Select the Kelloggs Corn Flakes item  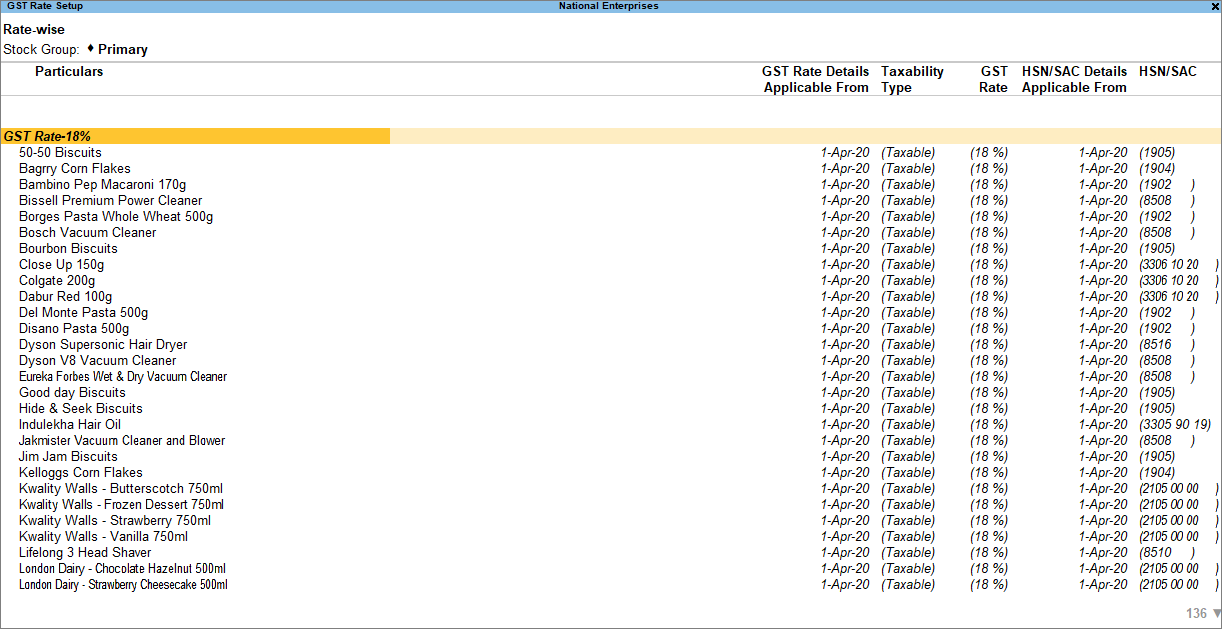81,472
